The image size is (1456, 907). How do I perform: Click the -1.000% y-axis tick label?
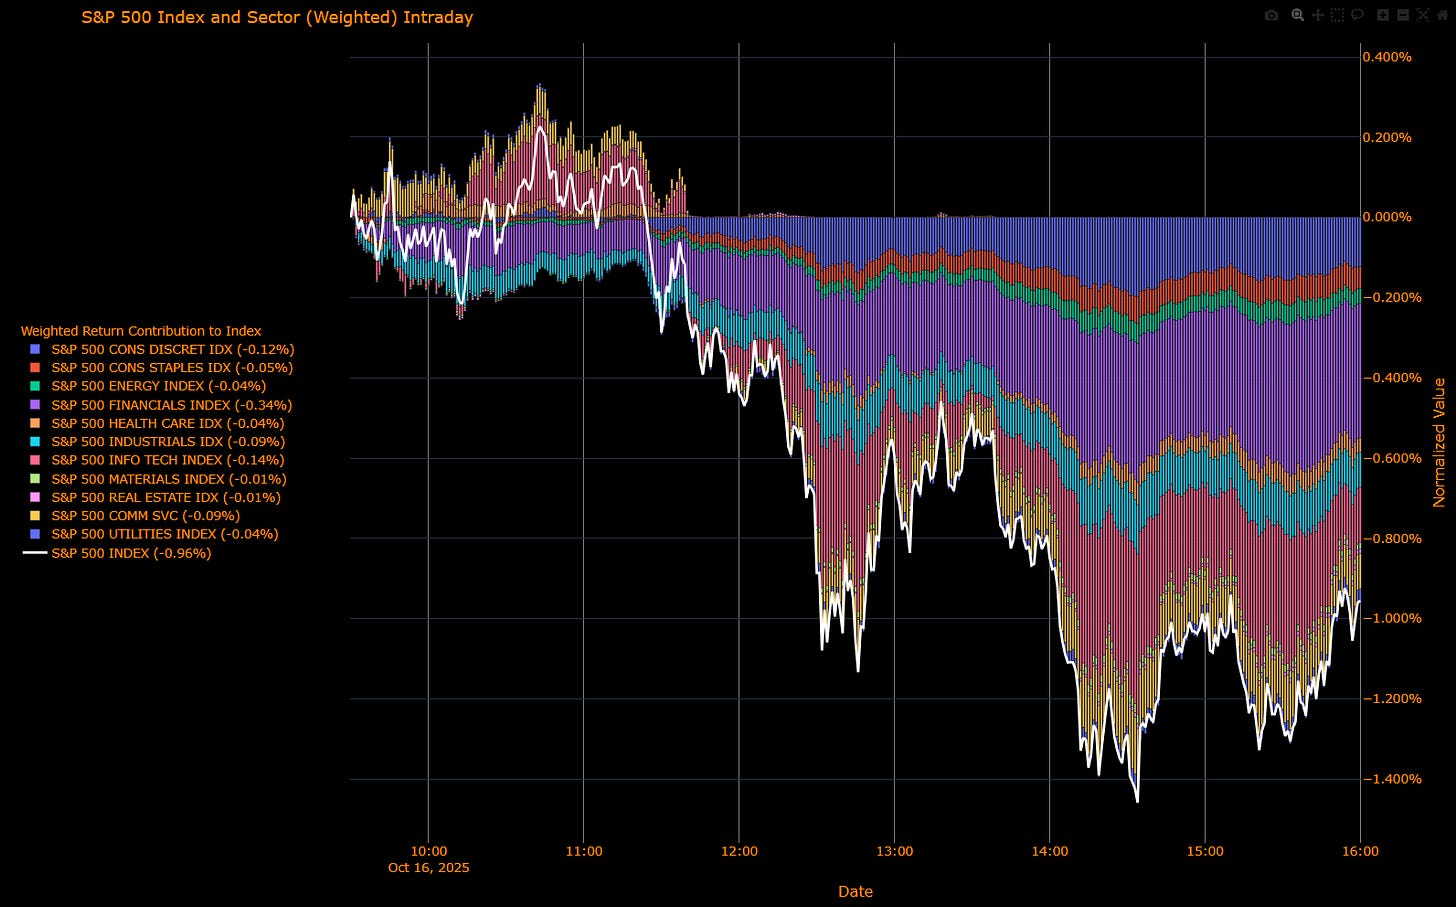pos(1390,618)
